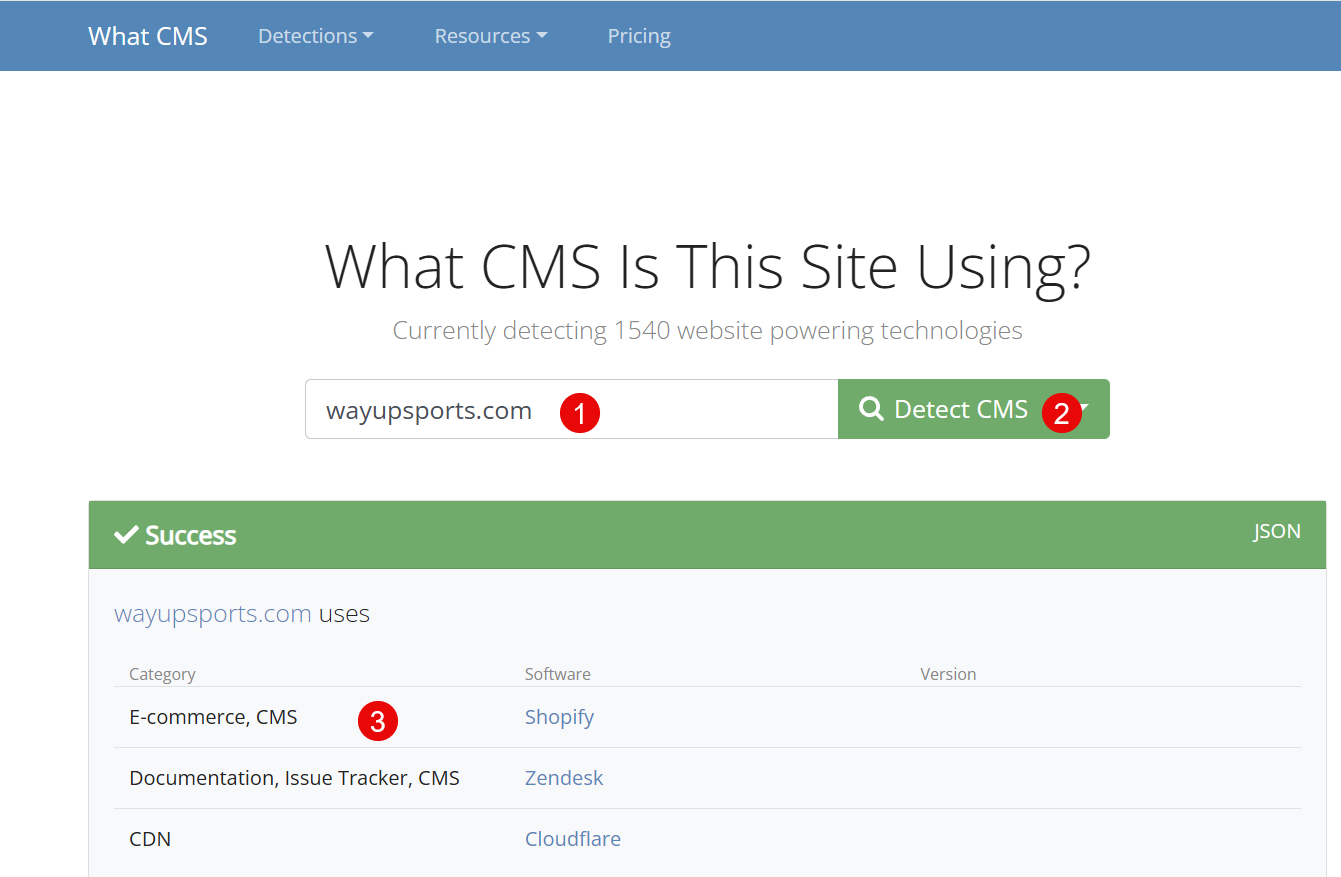Viewport: 1341px width, 877px height.
Task: Select the Version column header
Action: coord(948,674)
